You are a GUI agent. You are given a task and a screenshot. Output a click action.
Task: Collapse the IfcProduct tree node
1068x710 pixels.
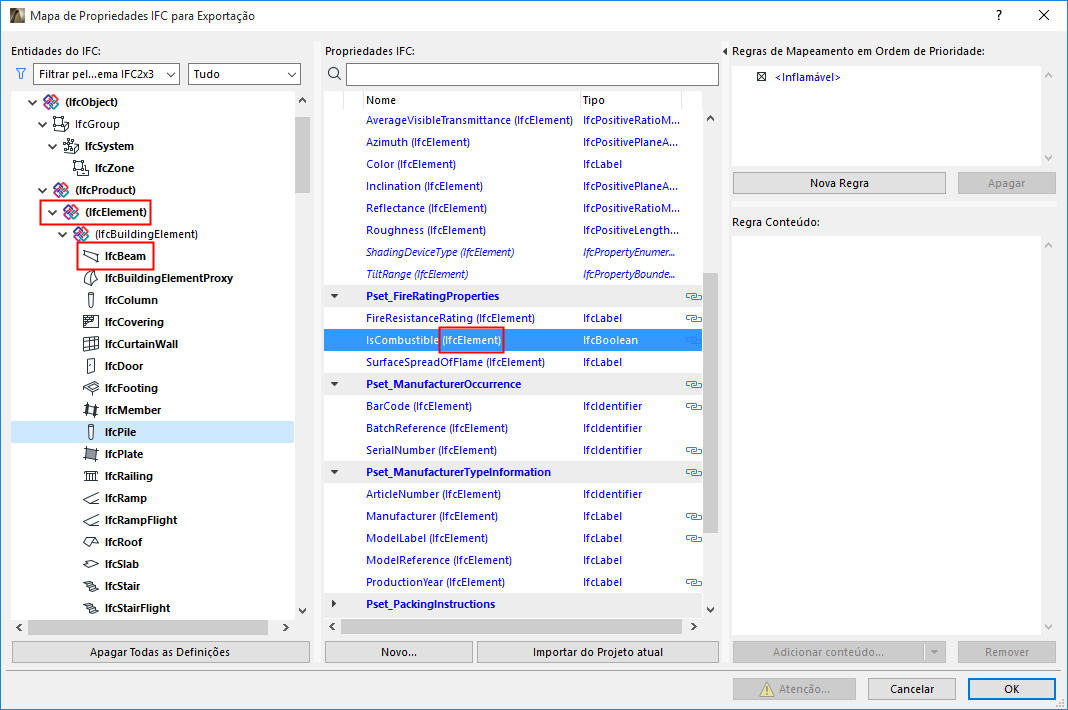(x=42, y=190)
